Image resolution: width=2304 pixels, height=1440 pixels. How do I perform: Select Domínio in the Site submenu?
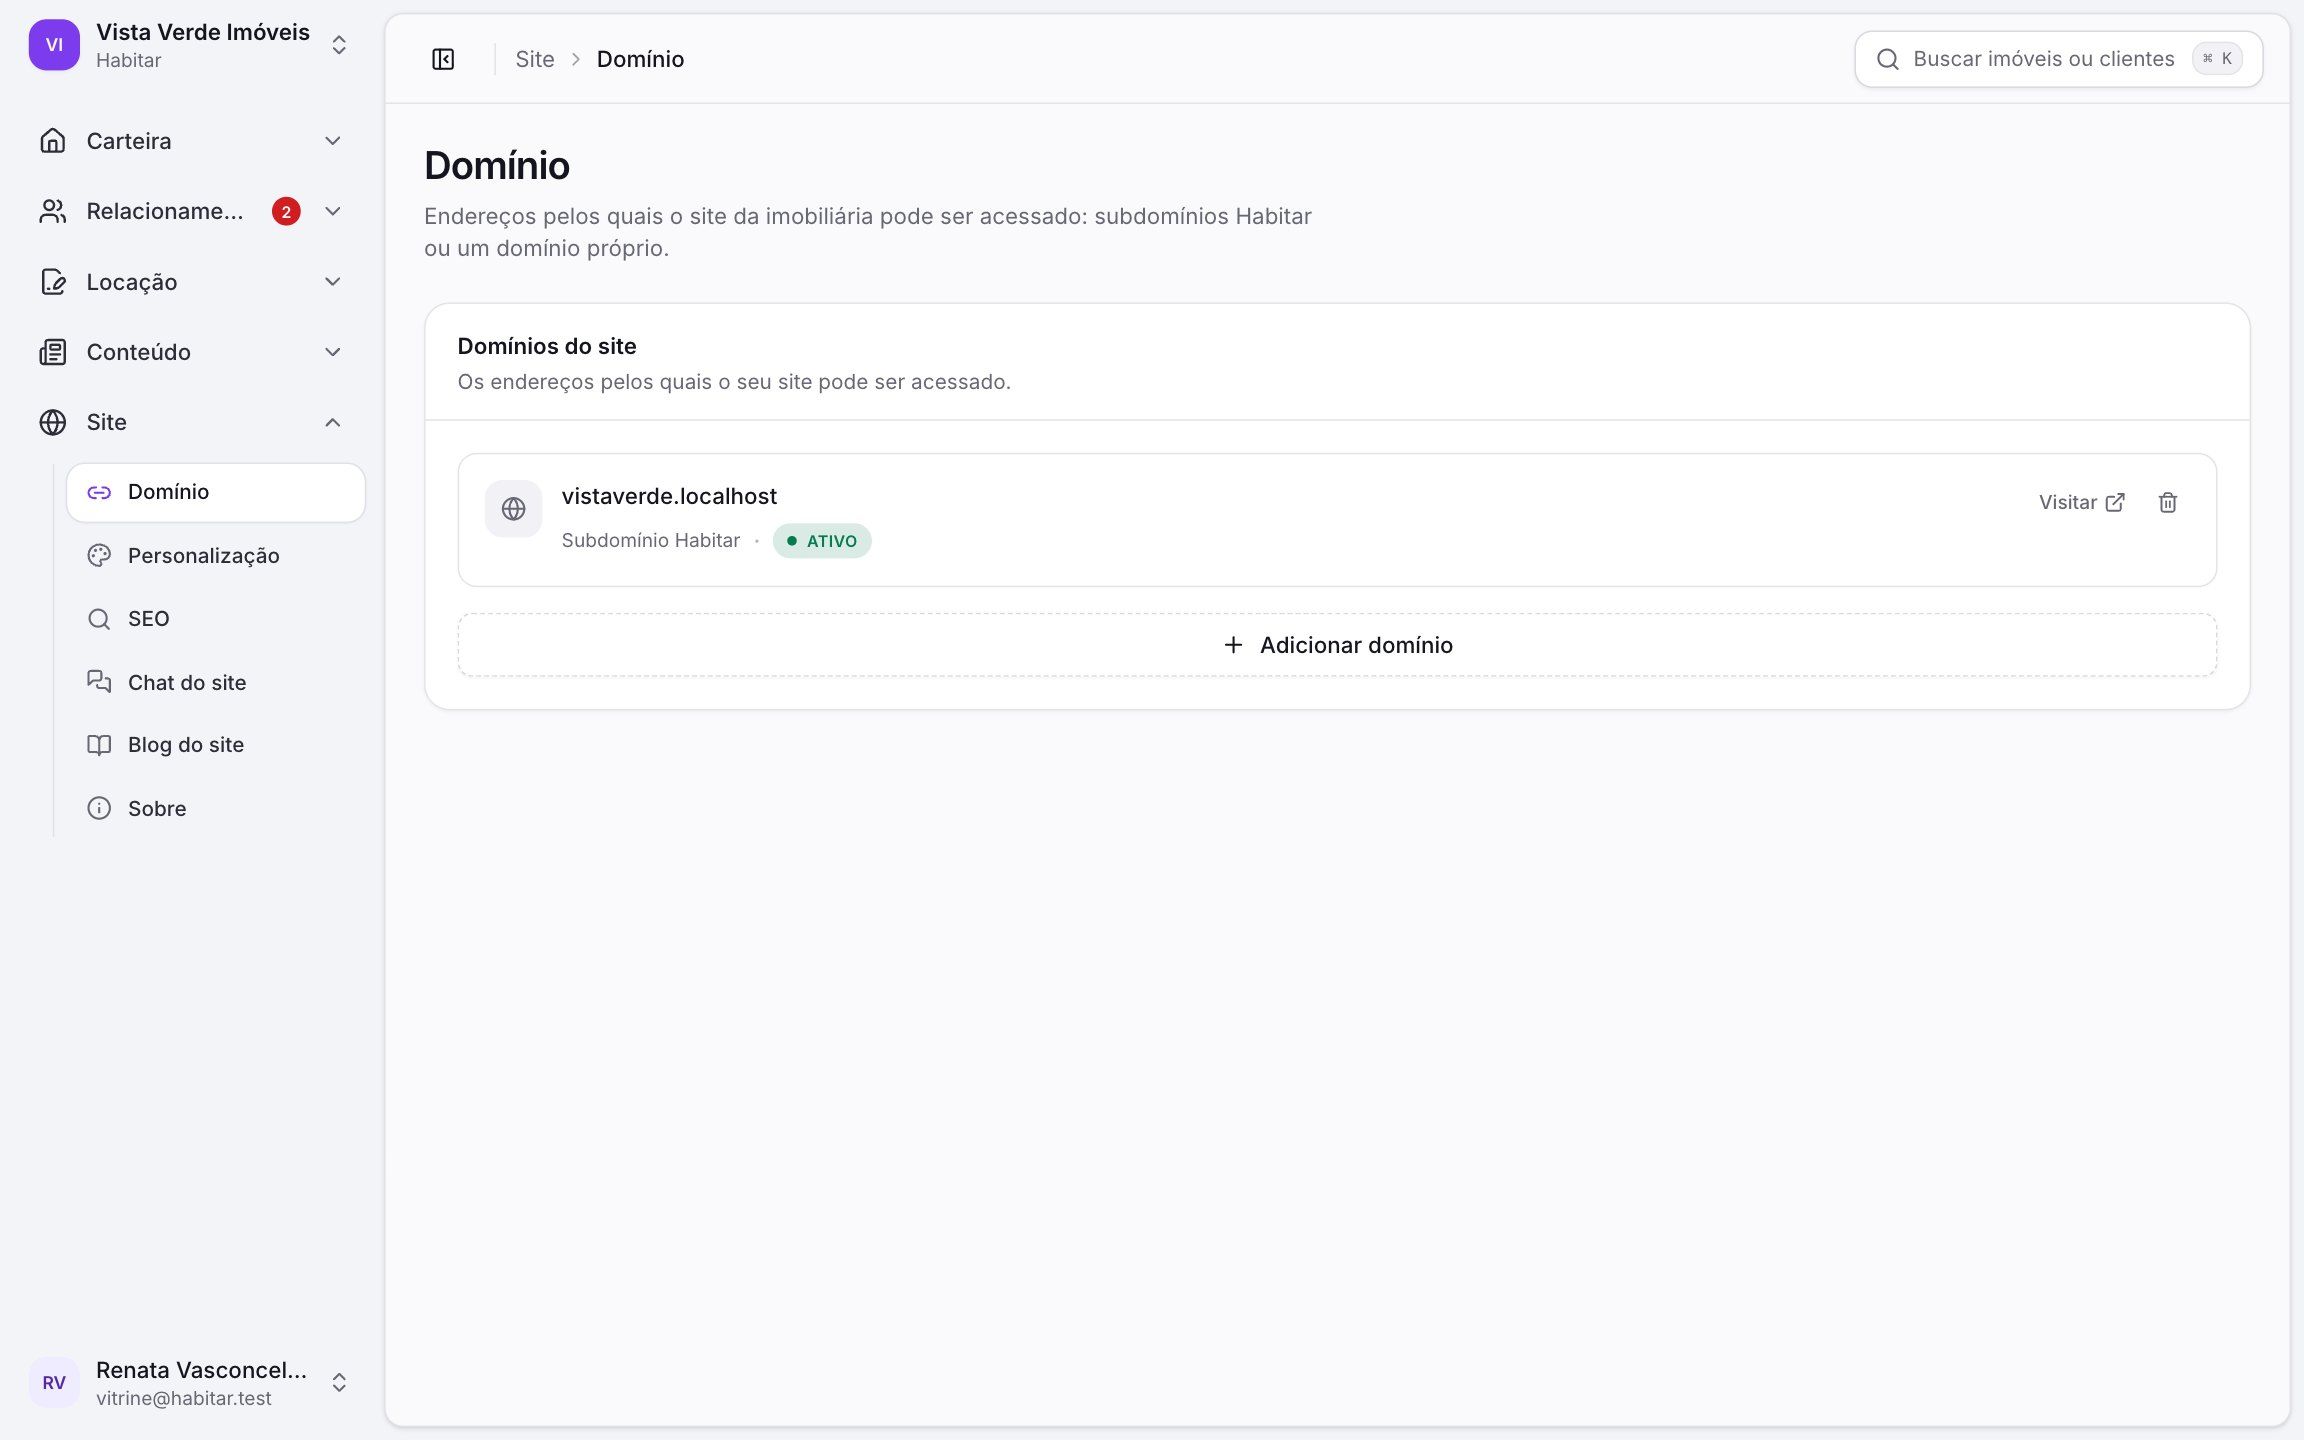(216, 492)
